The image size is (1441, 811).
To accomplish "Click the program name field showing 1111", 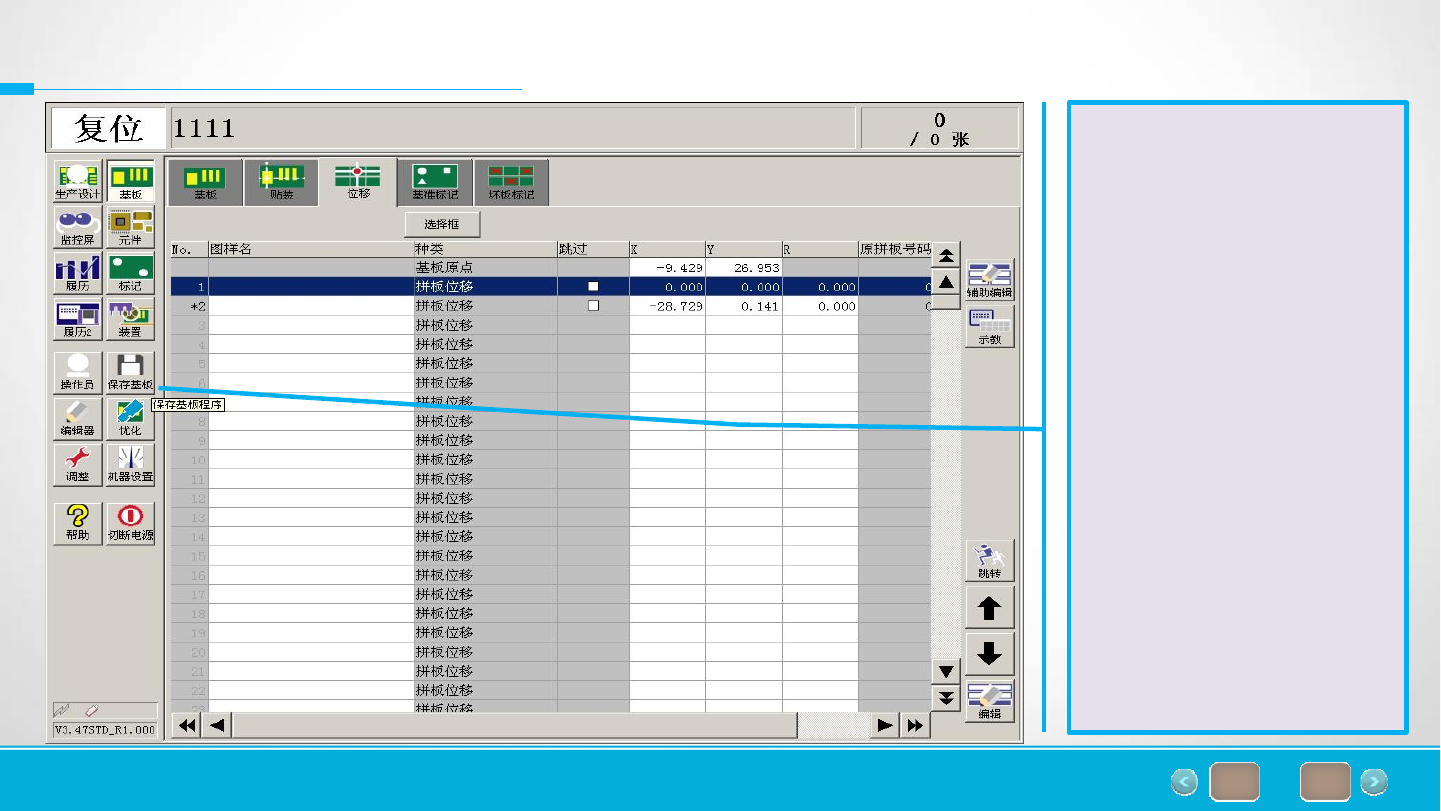I will (x=514, y=128).
